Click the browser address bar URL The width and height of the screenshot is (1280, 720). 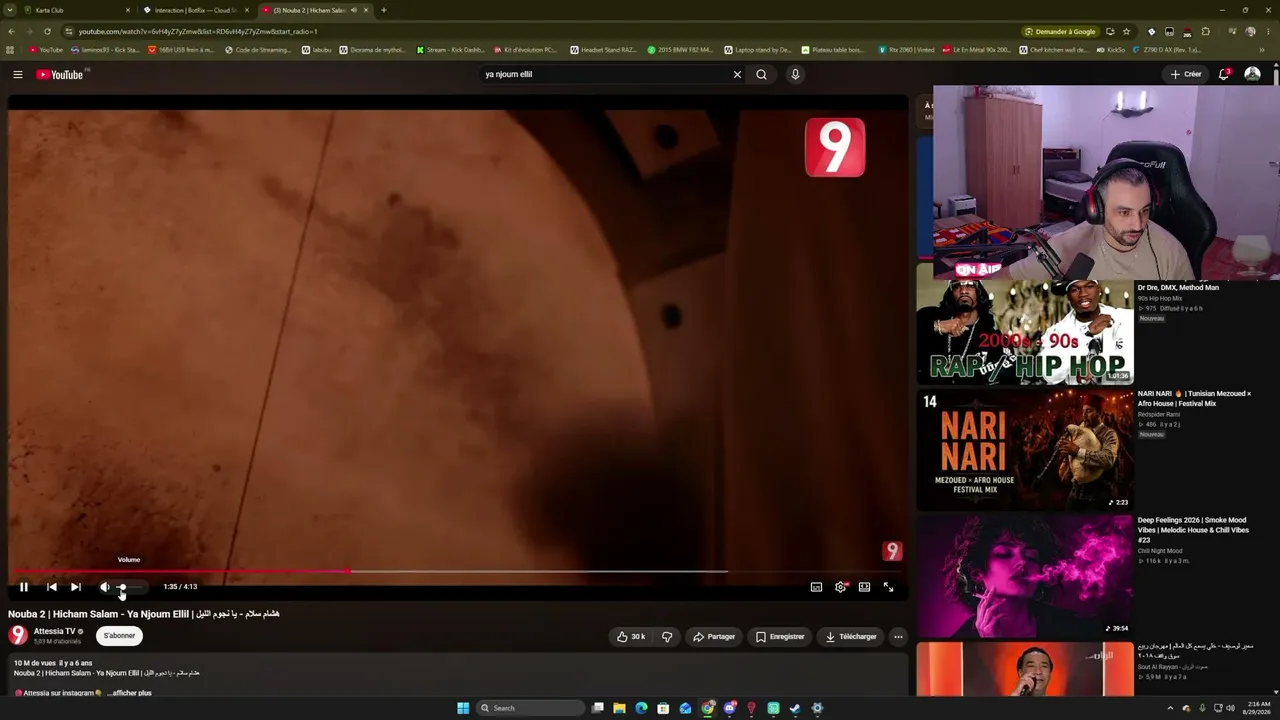198,32
